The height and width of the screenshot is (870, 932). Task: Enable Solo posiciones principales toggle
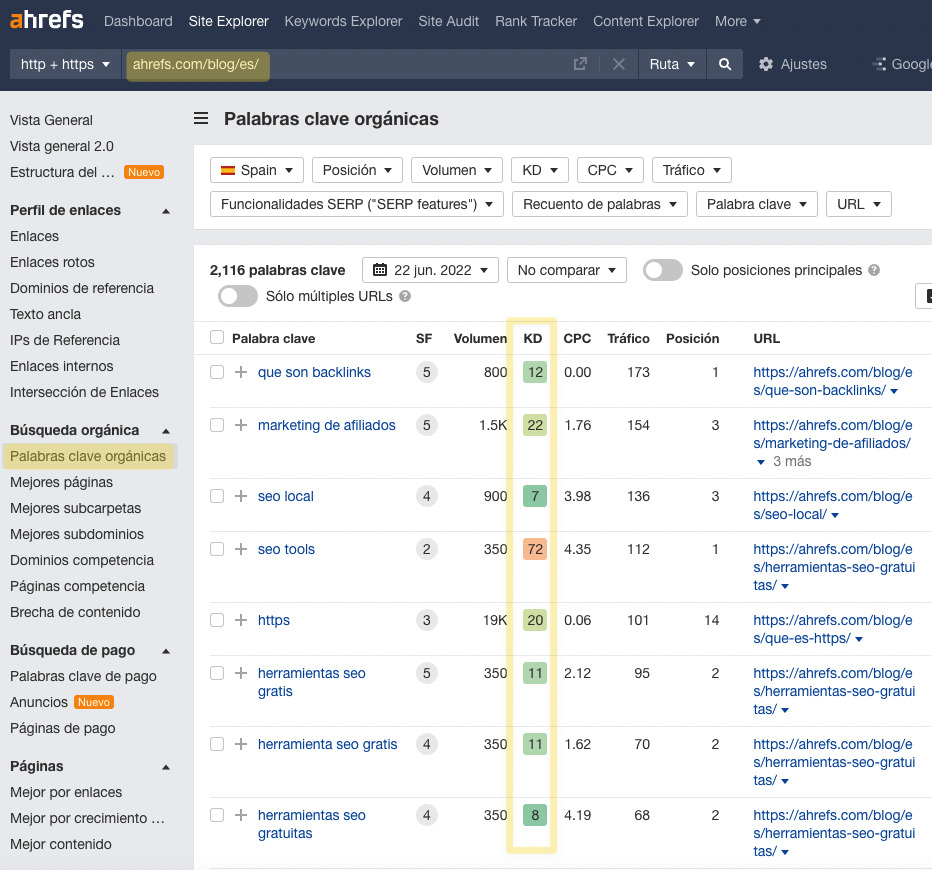pyautogui.click(x=663, y=270)
